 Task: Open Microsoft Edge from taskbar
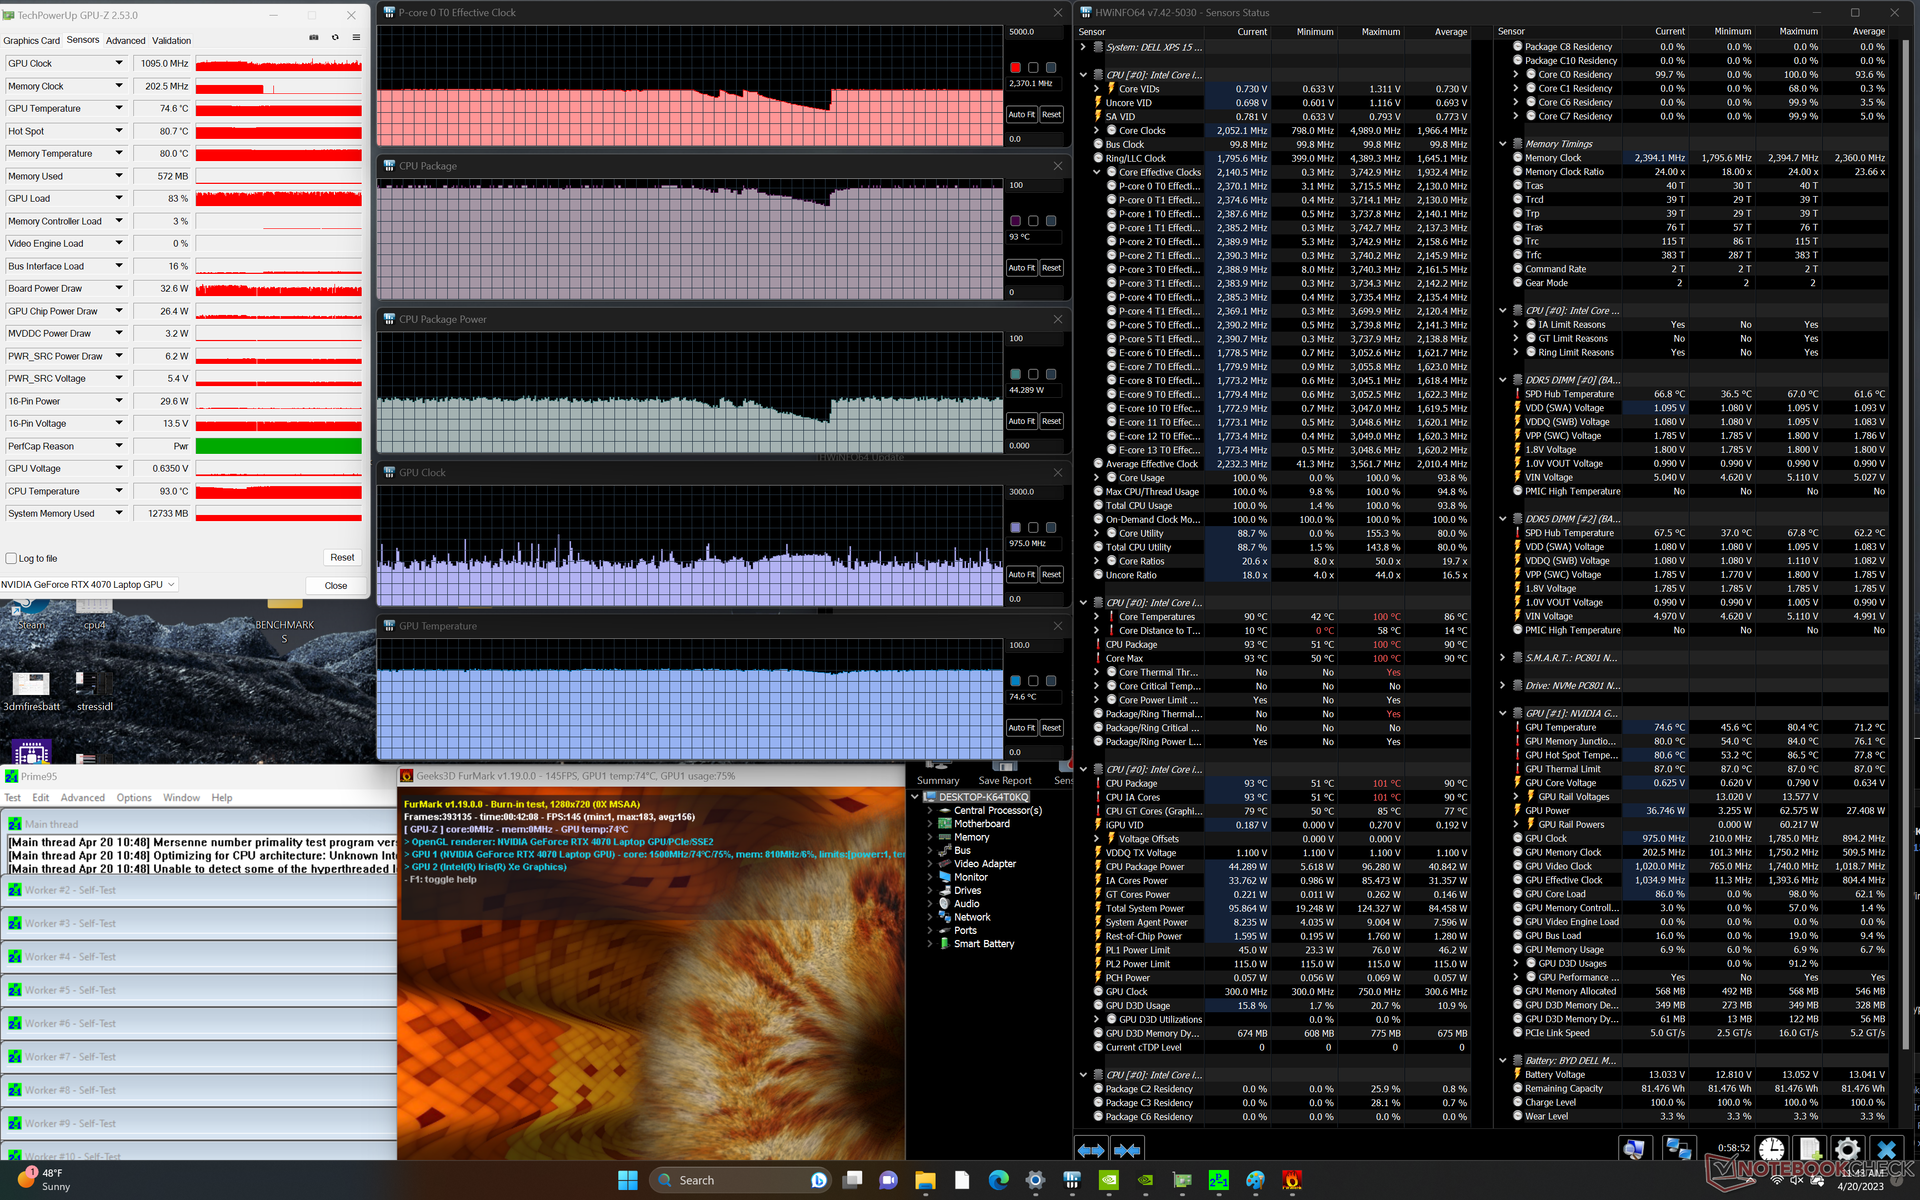pyautogui.click(x=999, y=1181)
